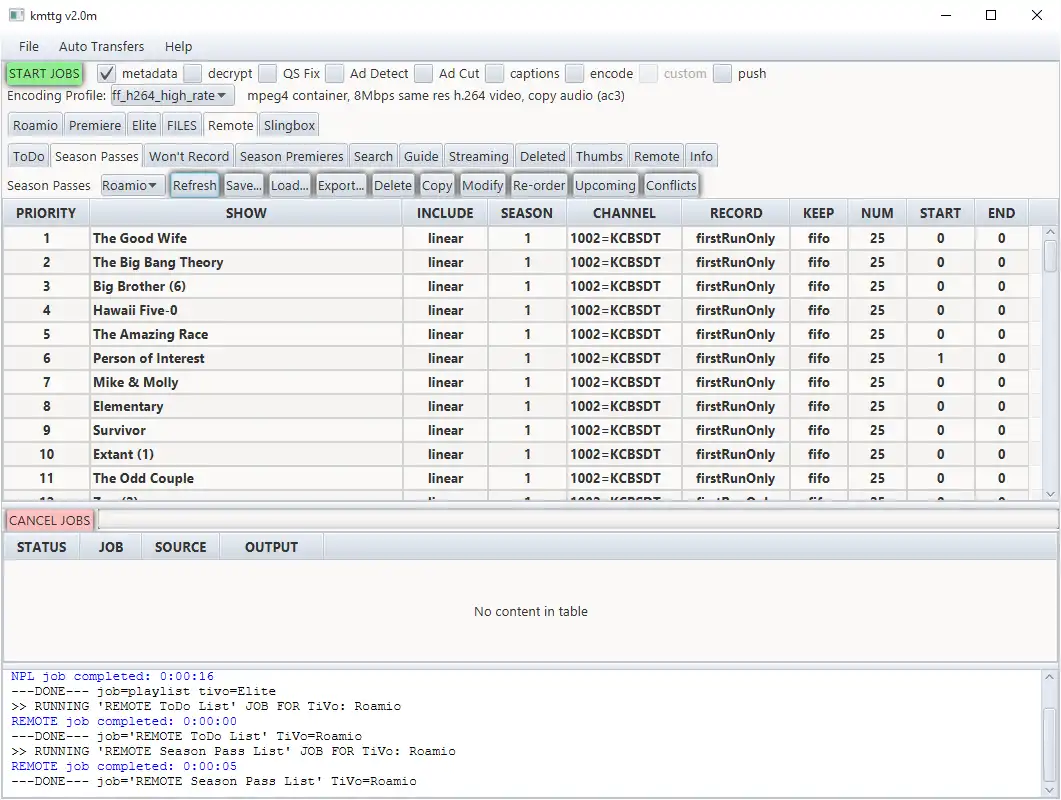Refresh the Season Passes list
Viewport: 1061px width, 800px height.
[194, 185]
